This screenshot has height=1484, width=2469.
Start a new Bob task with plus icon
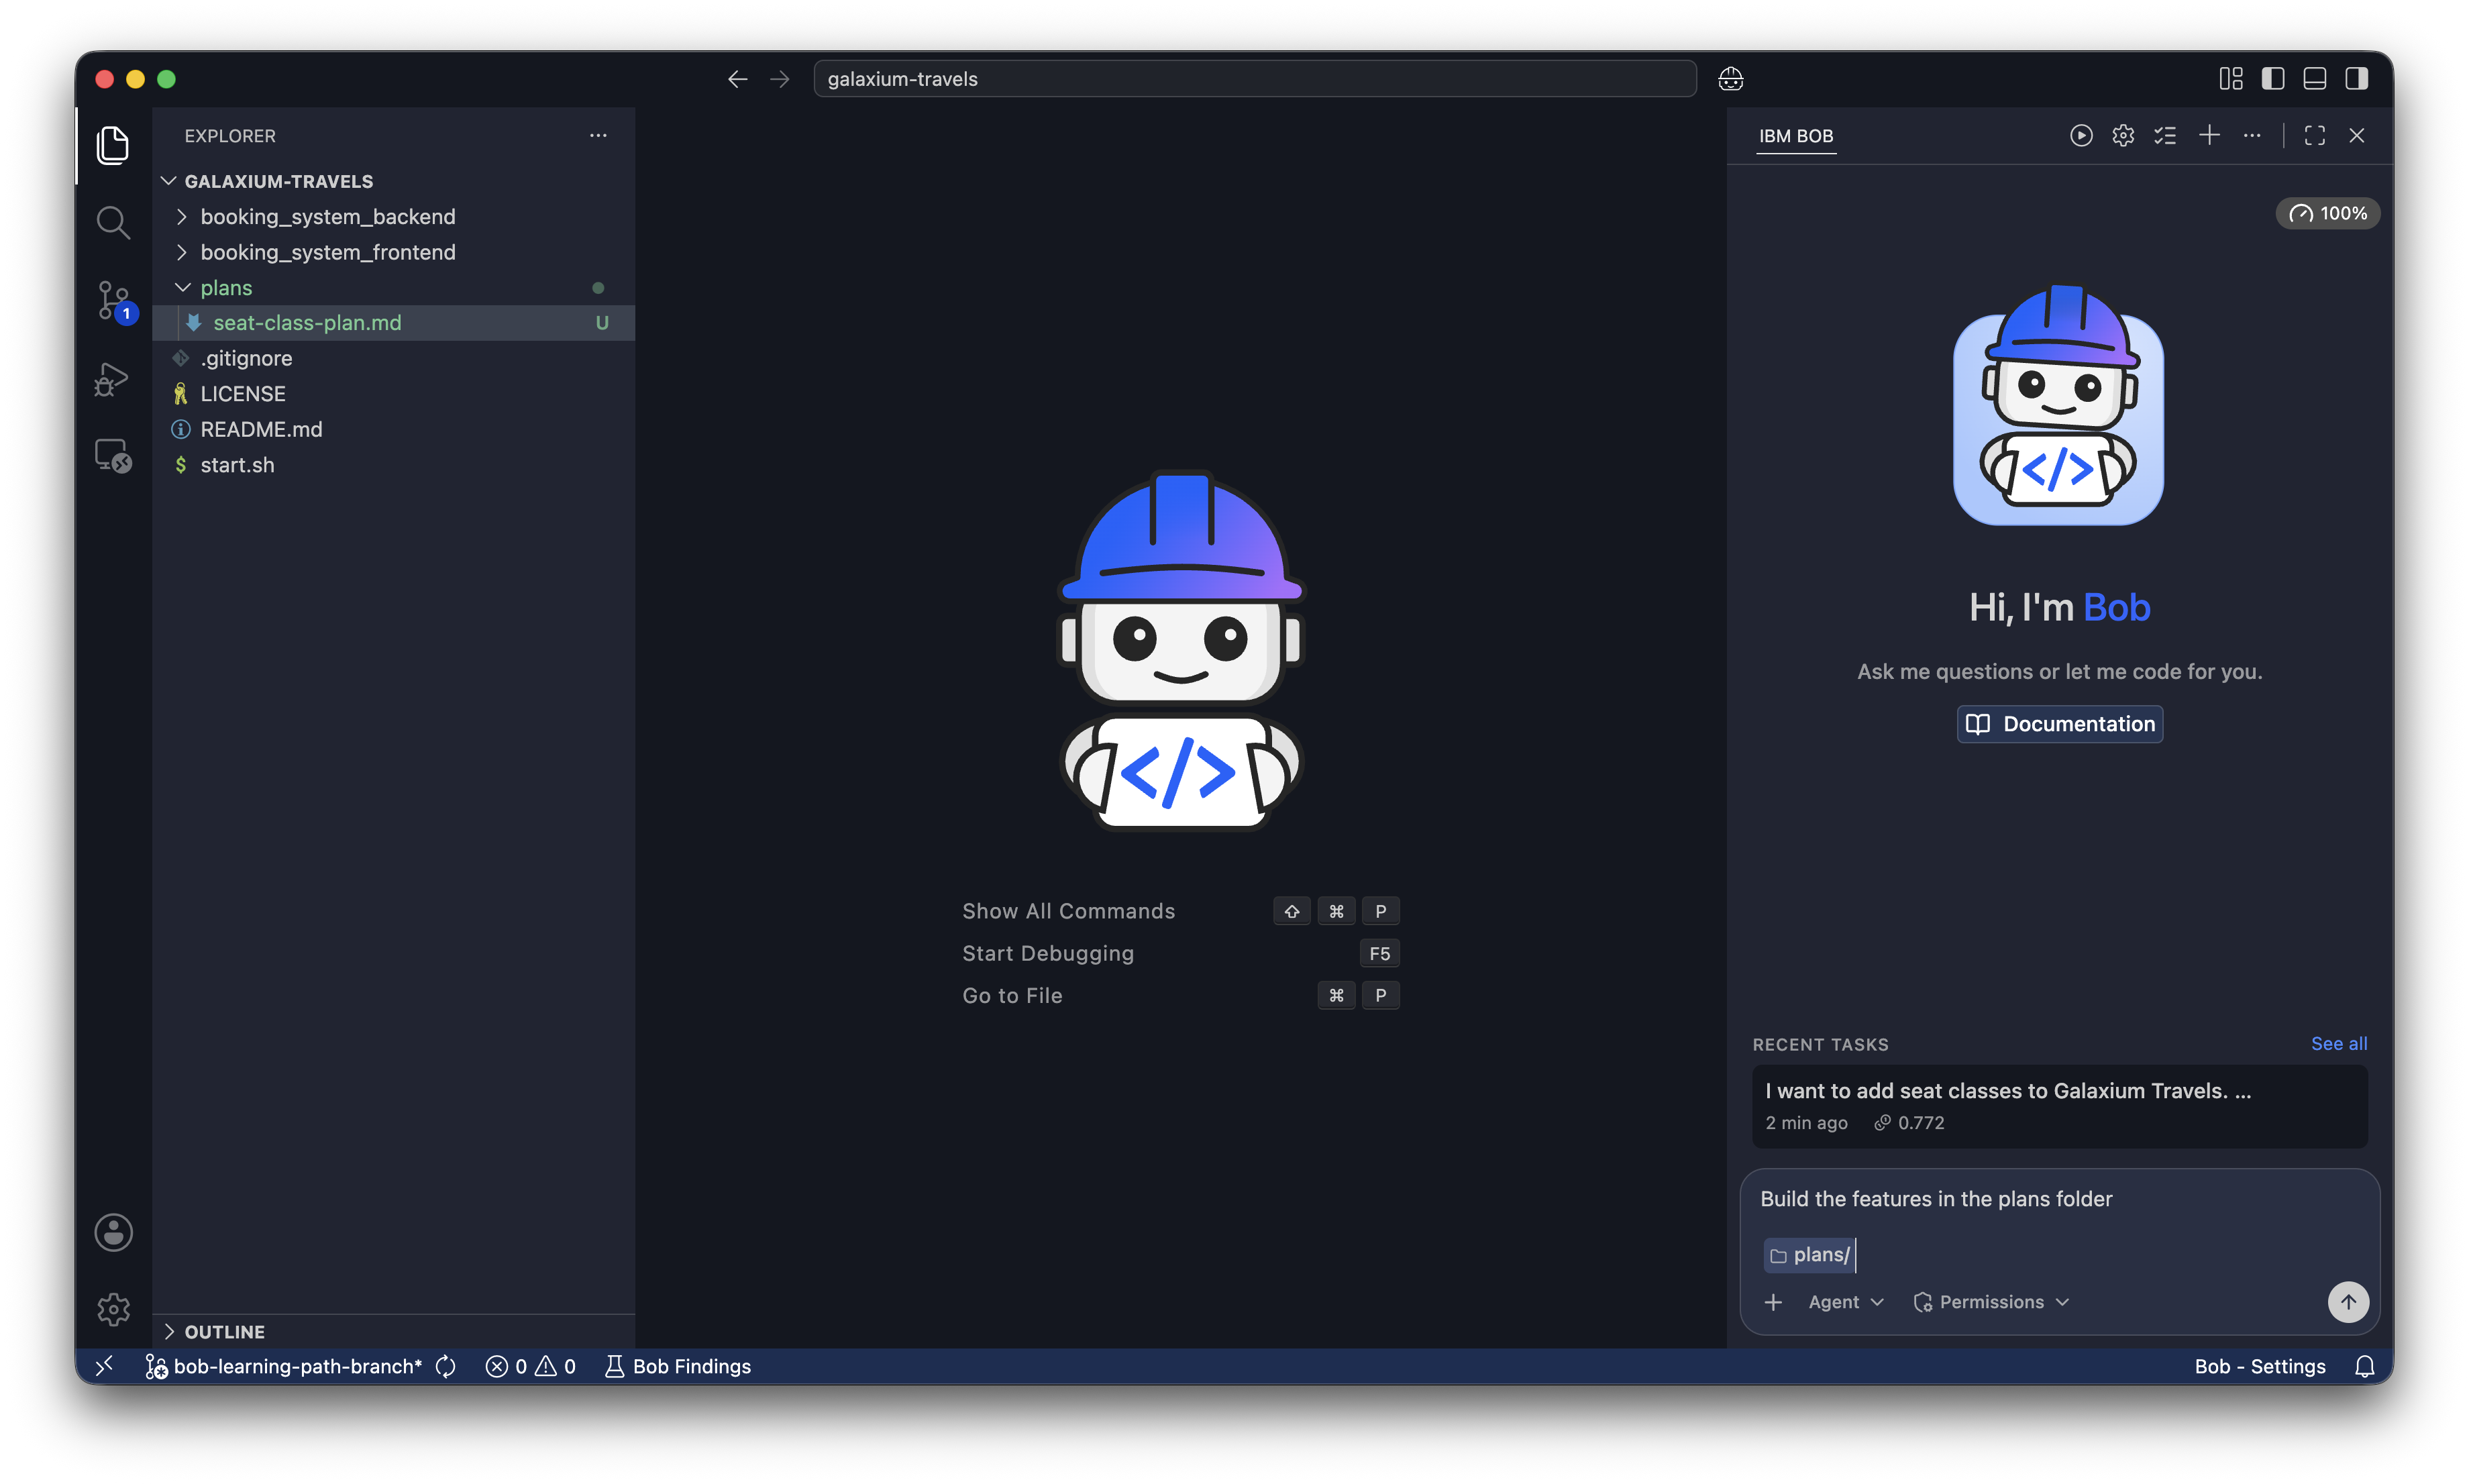(2209, 135)
